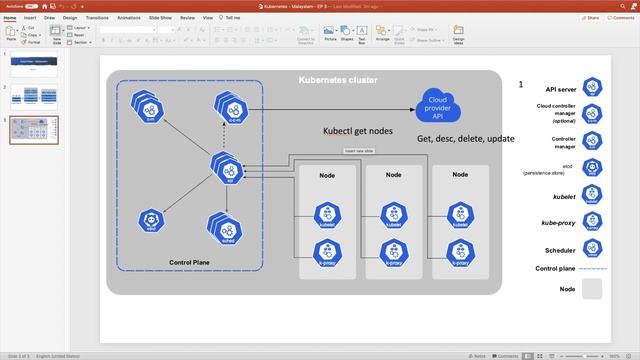This screenshot has height=360, width=640.
Task: Select the kube-proxy legend icon
Action: [592, 221]
